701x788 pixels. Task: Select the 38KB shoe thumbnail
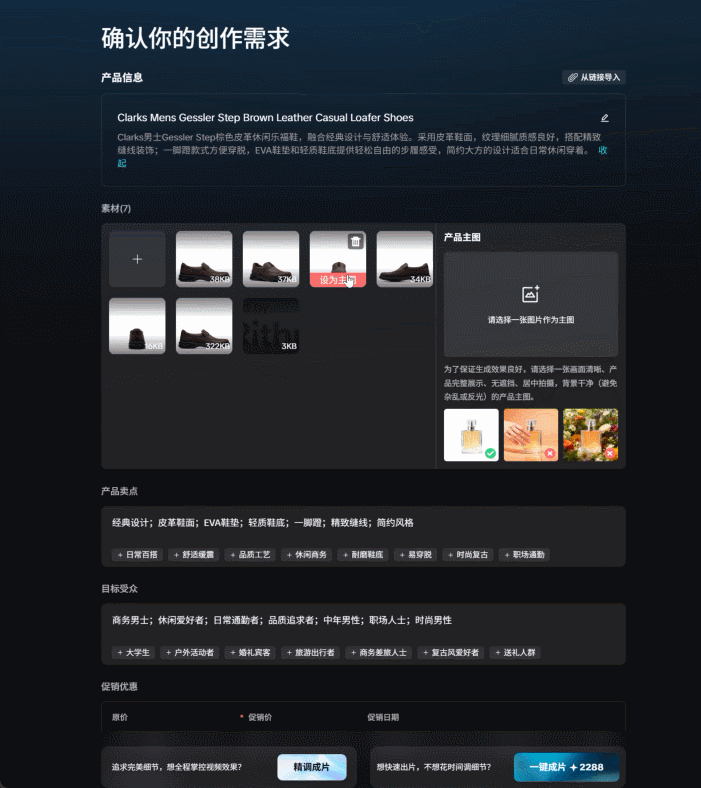point(204,259)
